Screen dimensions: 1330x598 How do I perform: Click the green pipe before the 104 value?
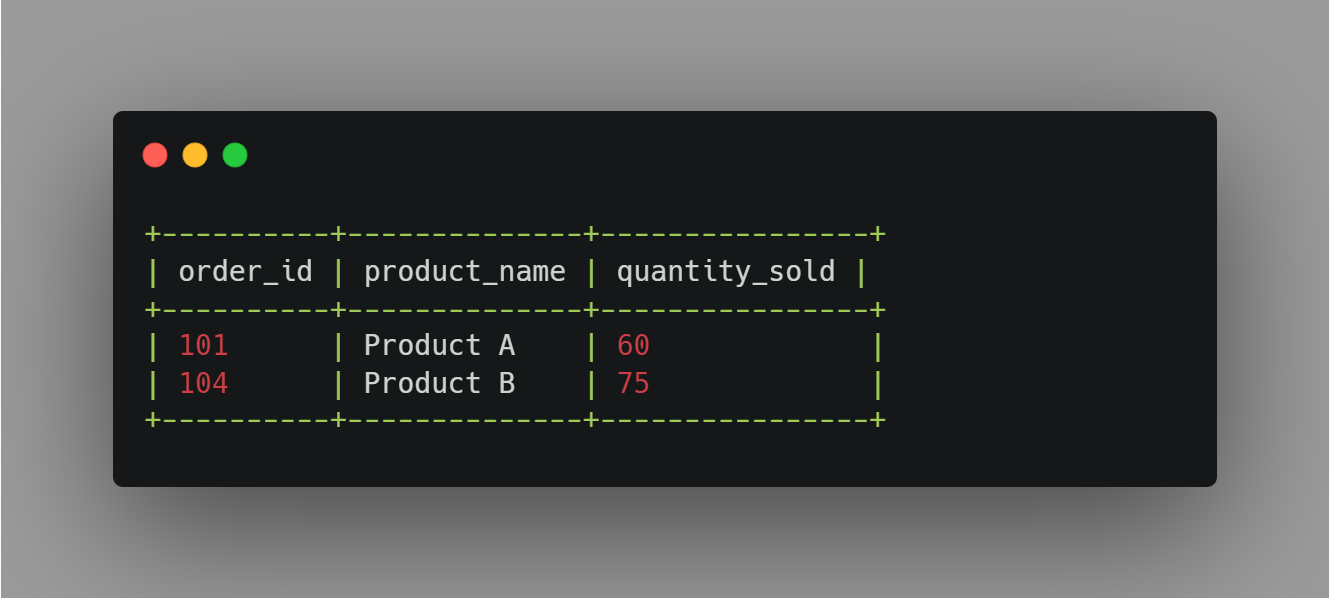(x=153, y=383)
